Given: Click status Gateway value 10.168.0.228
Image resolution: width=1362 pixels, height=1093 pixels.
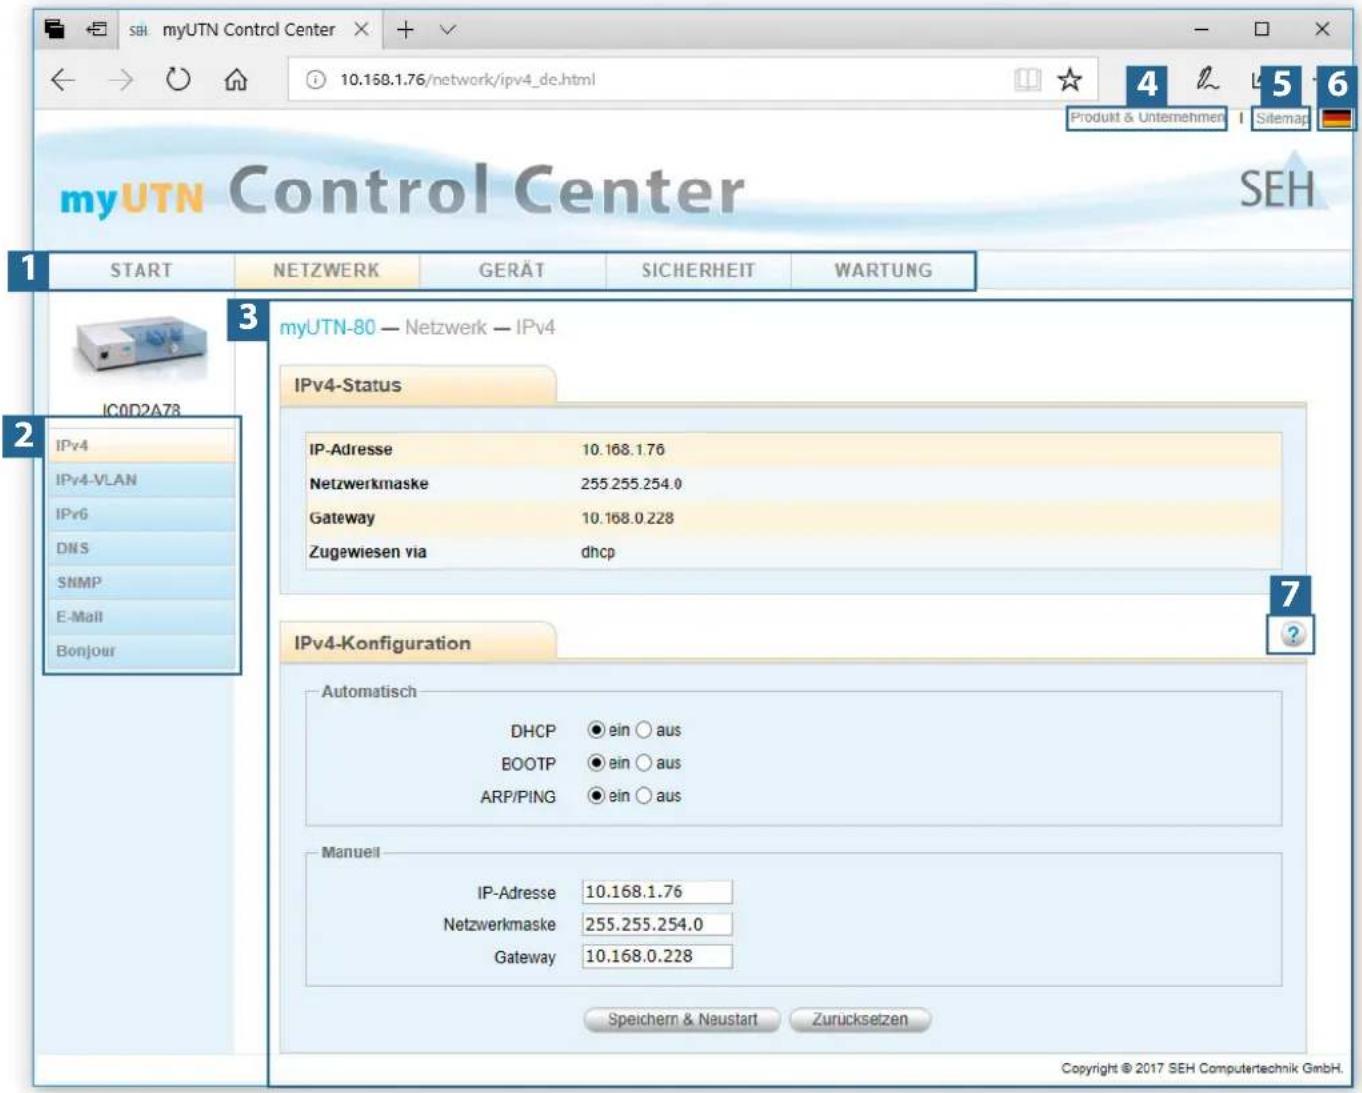Looking at the screenshot, I should (x=627, y=518).
